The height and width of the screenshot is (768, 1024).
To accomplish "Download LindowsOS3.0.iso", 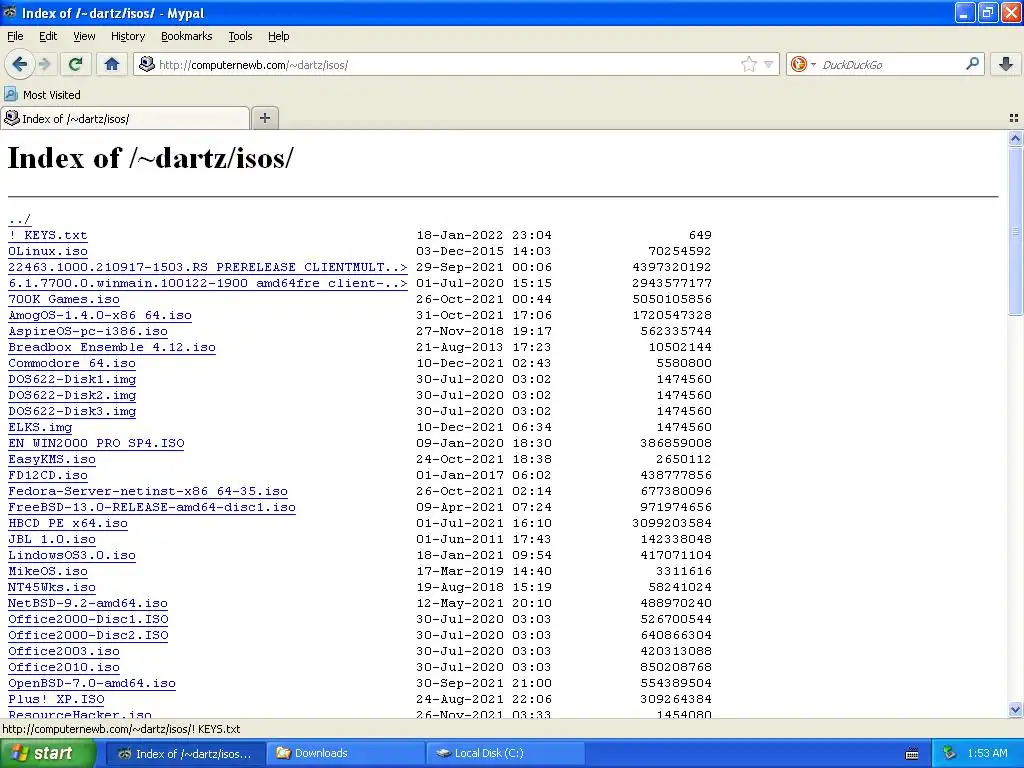I will (72, 555).
